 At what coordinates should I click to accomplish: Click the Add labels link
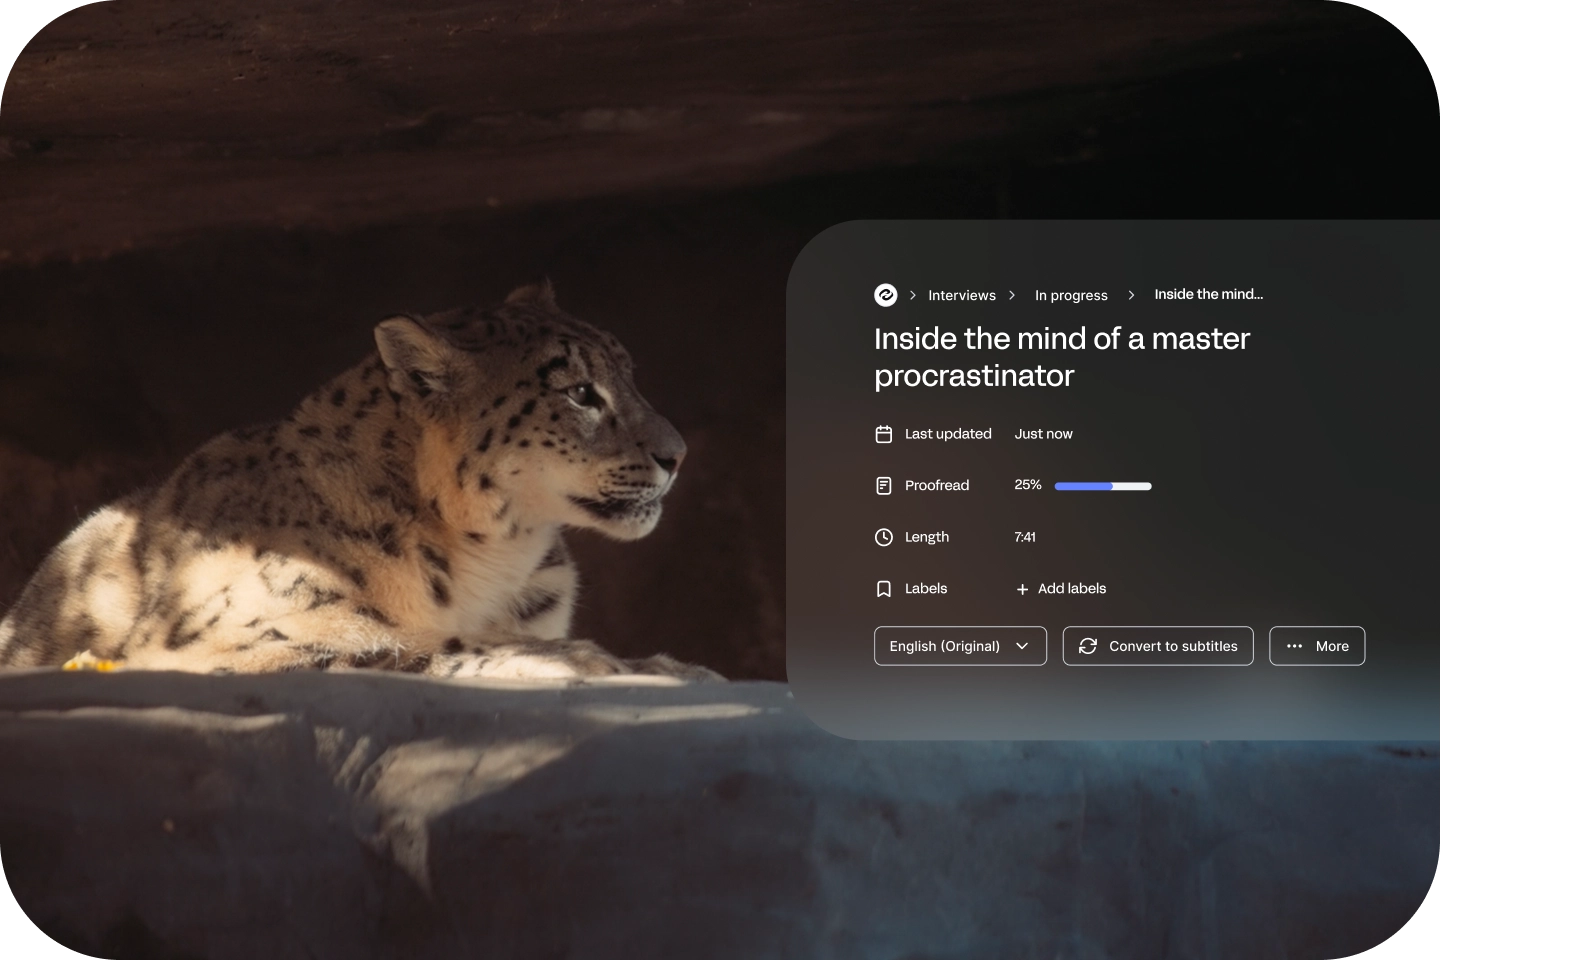pos(1071,589)
